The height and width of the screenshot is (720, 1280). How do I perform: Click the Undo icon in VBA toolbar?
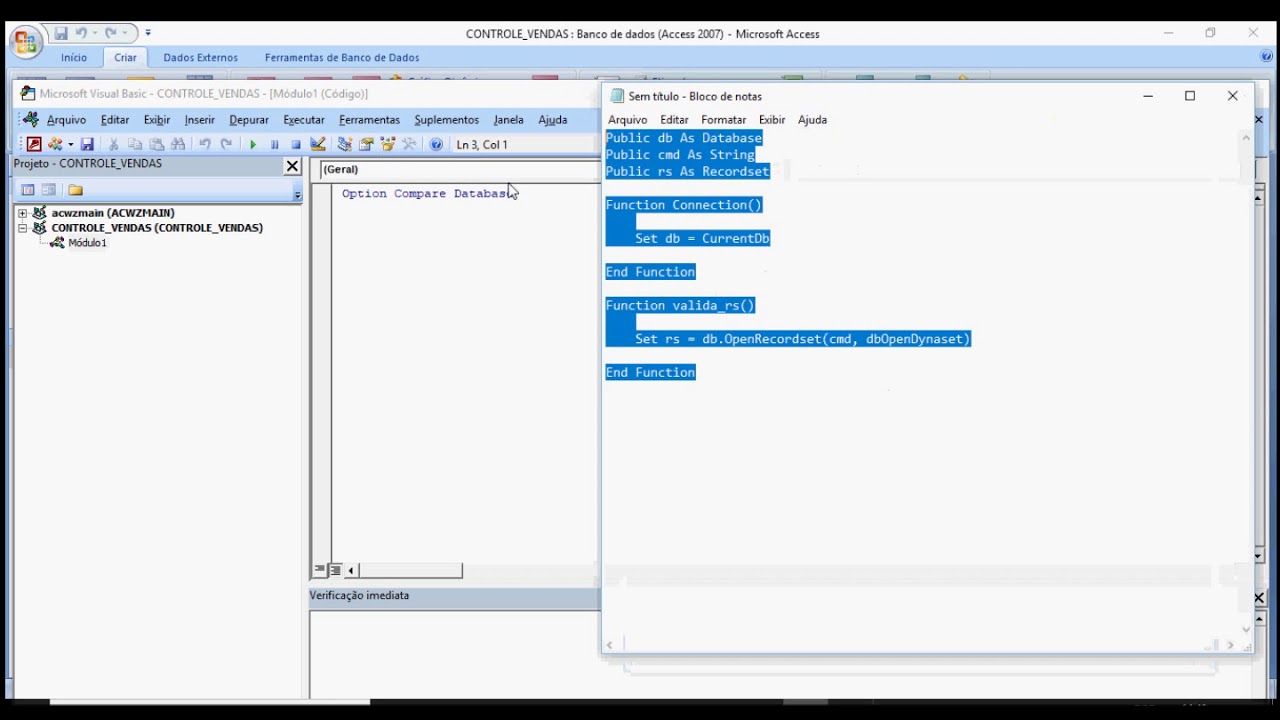click(204, 145)
